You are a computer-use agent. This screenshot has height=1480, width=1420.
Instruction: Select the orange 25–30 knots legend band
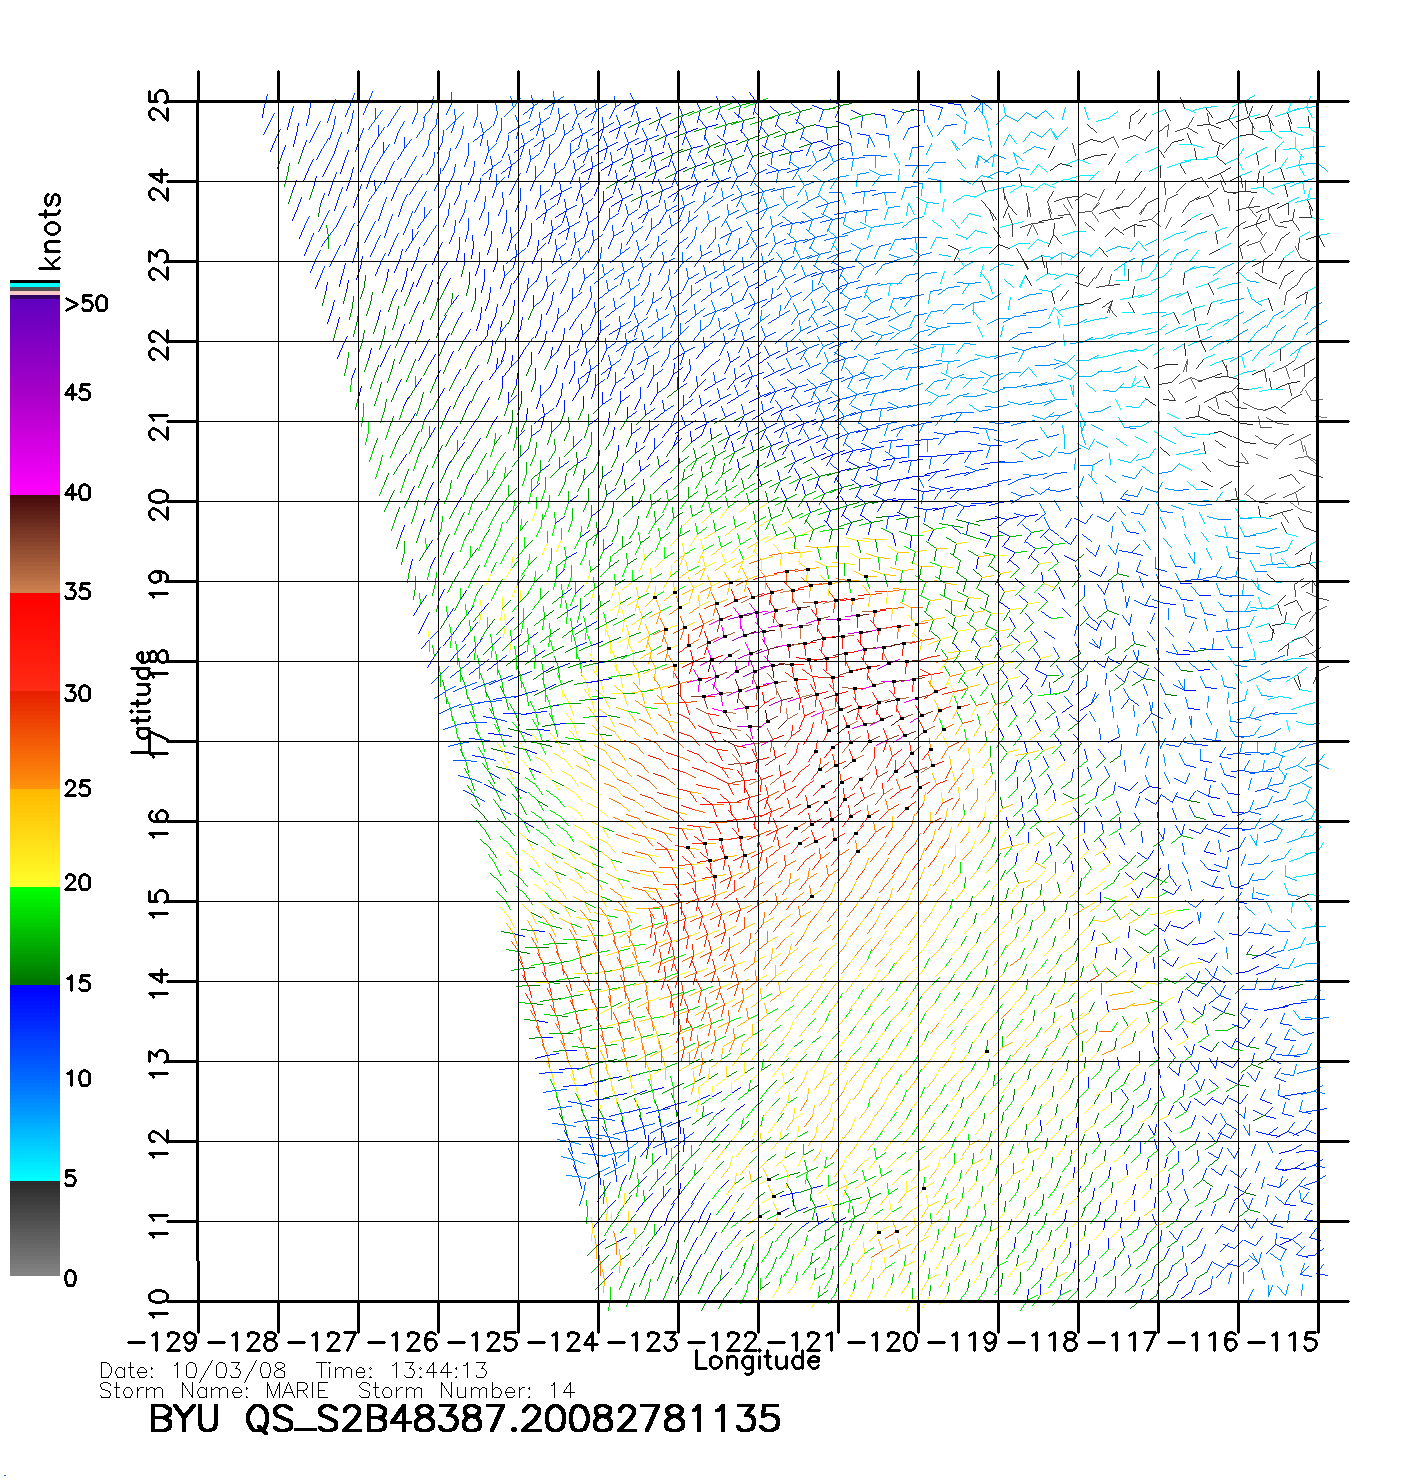tap(35, 740)
